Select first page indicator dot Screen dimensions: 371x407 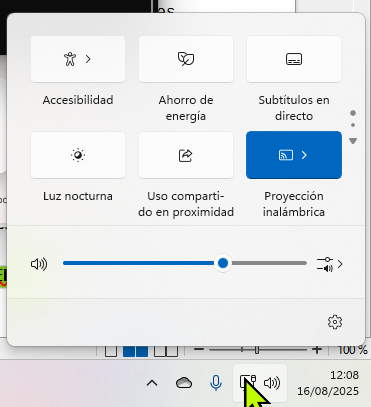[x=353, y=113]
